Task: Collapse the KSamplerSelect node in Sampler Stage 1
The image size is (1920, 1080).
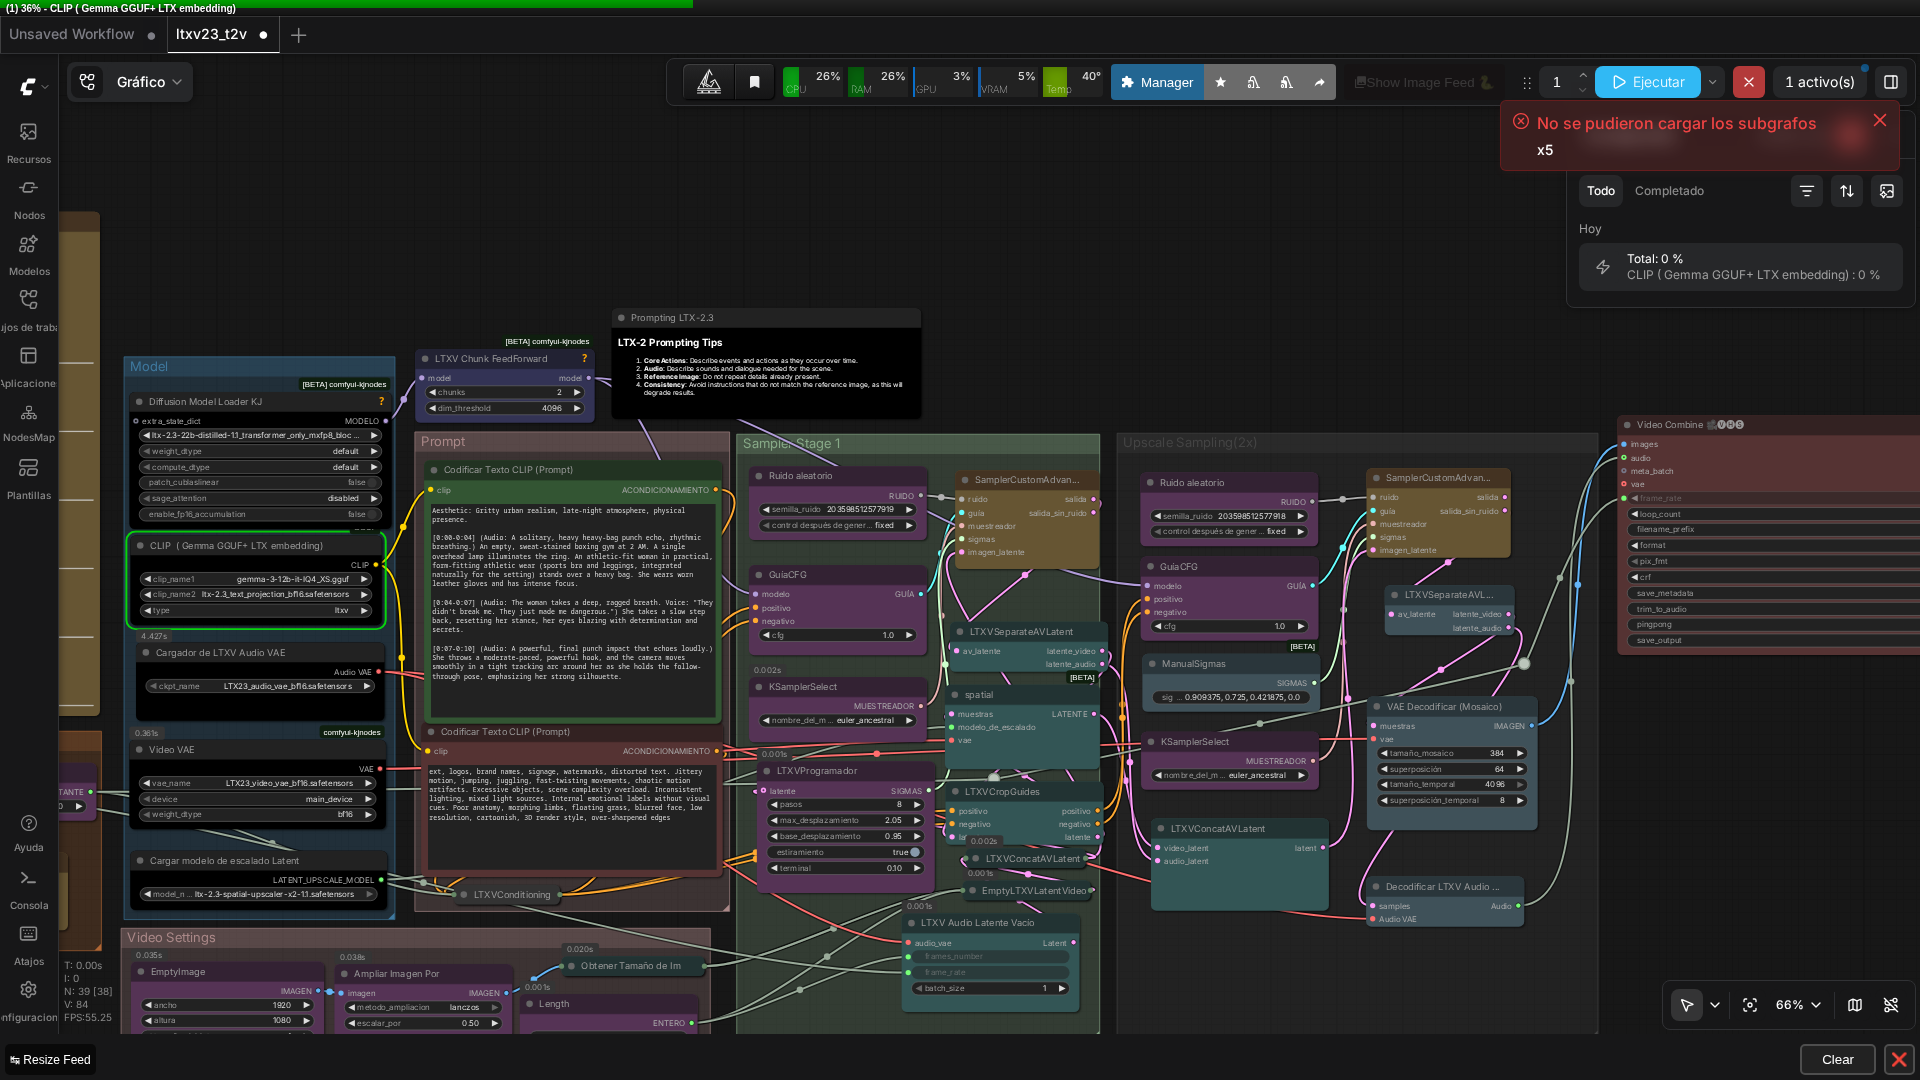Action: [x=760, y=687]
